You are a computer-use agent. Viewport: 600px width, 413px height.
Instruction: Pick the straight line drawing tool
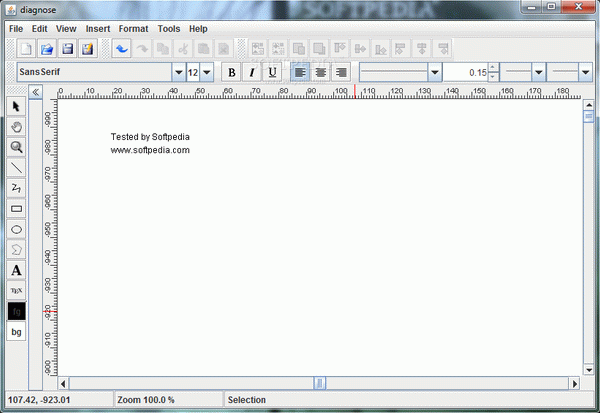pos(16,168)
